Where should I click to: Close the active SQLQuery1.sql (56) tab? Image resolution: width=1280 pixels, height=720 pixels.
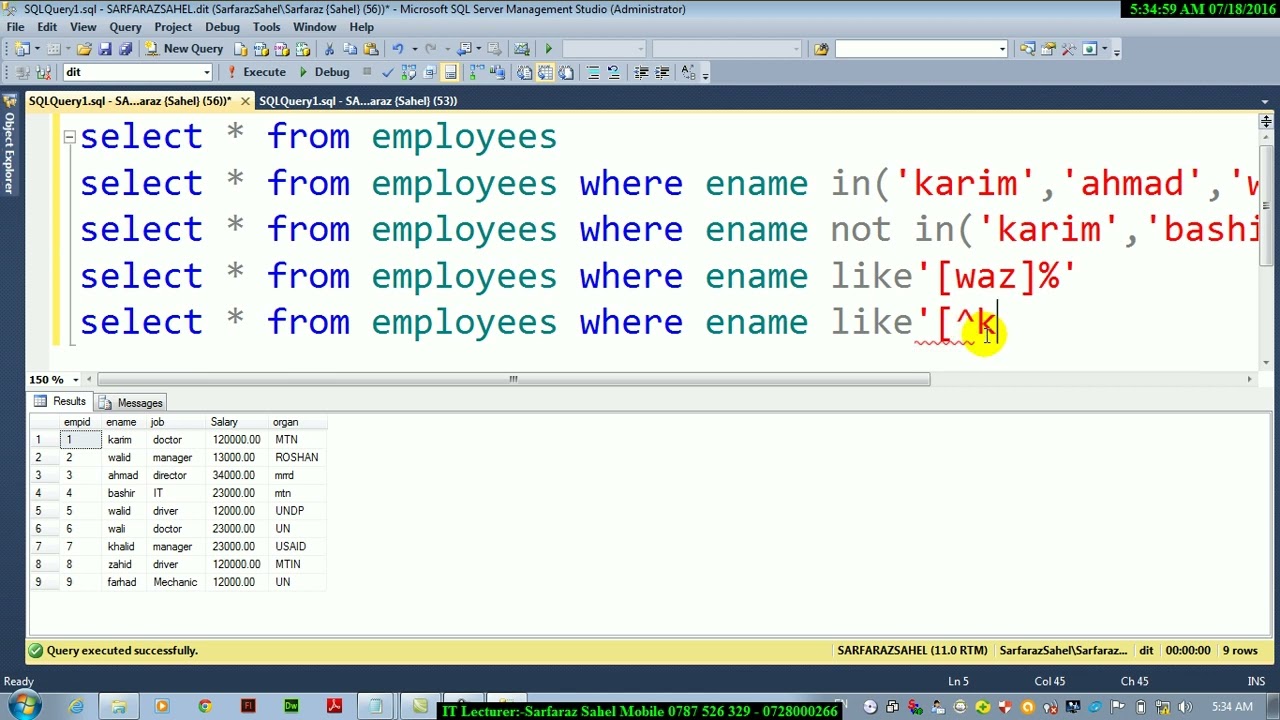pyautogui.click(x=245, y=101)
